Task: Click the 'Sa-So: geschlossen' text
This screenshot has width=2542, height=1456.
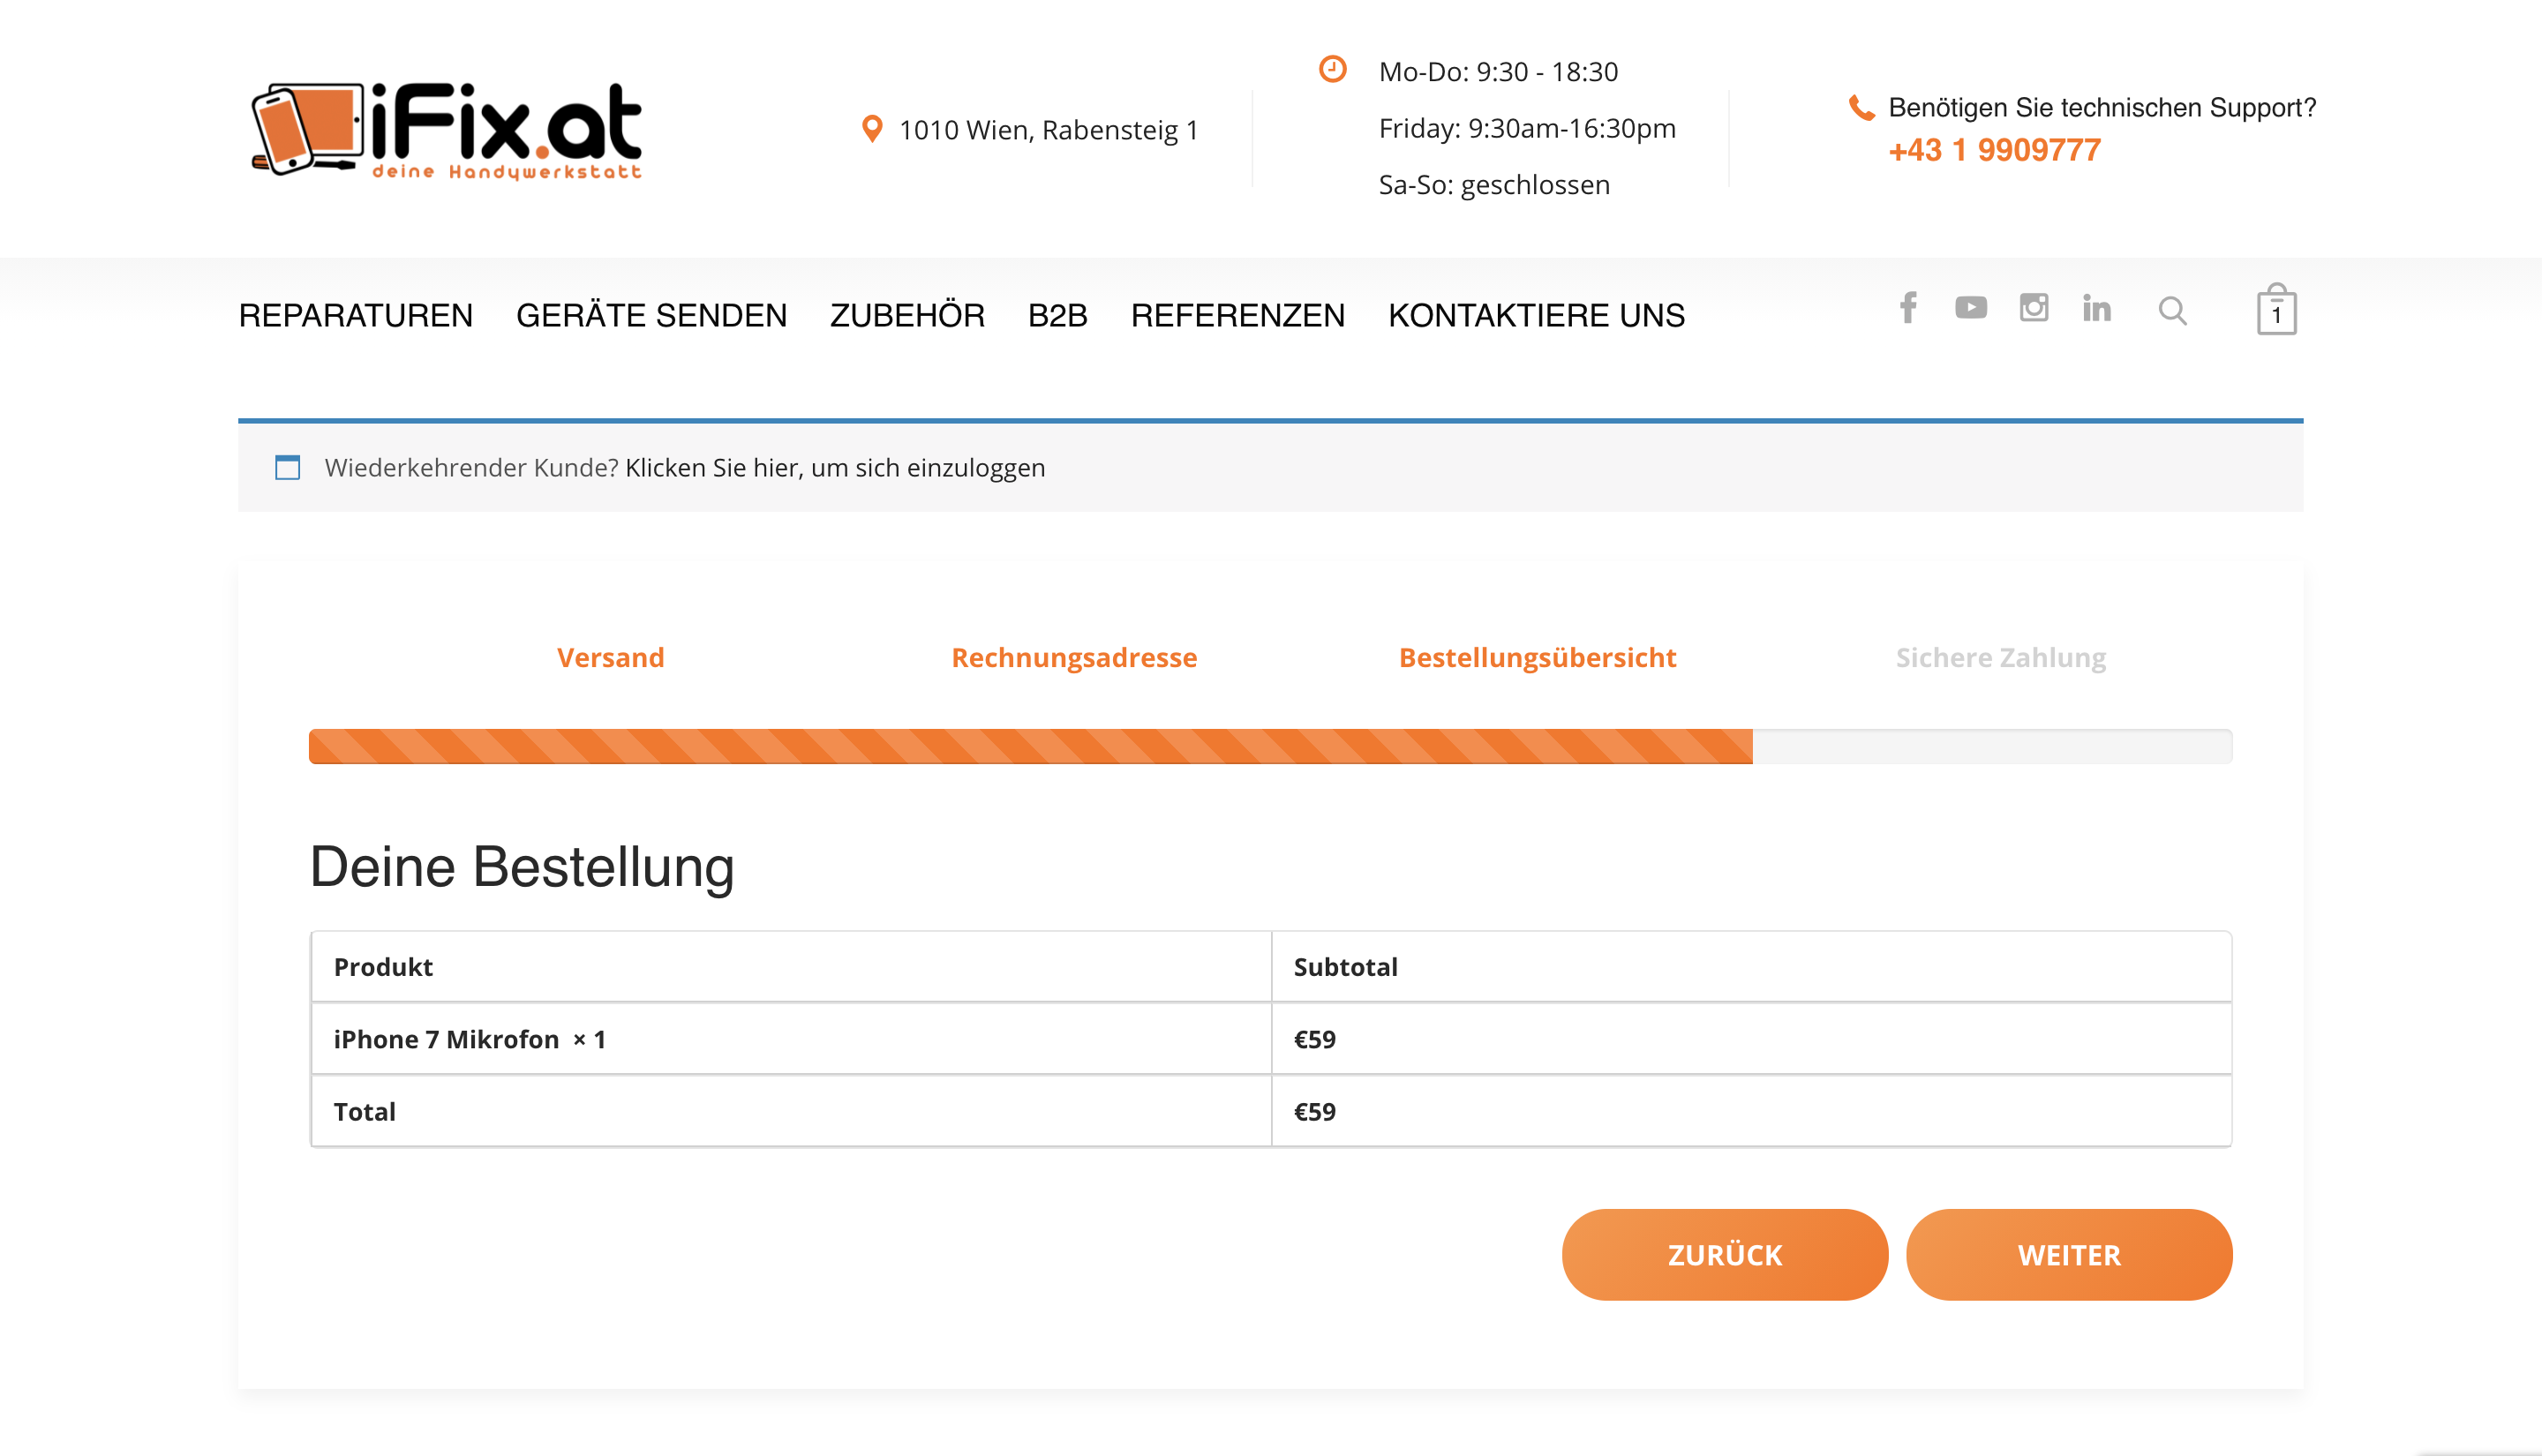Action: [x=1494, y=185]
